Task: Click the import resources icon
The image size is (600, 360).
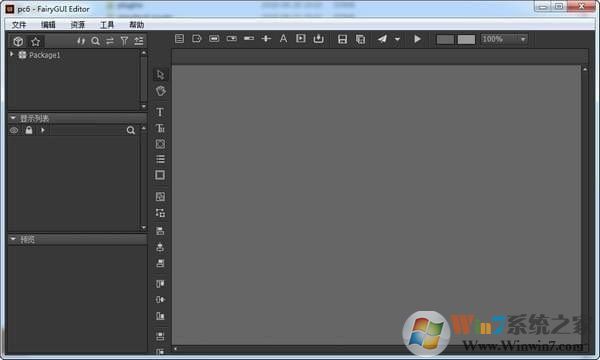Action: (318, 39)
